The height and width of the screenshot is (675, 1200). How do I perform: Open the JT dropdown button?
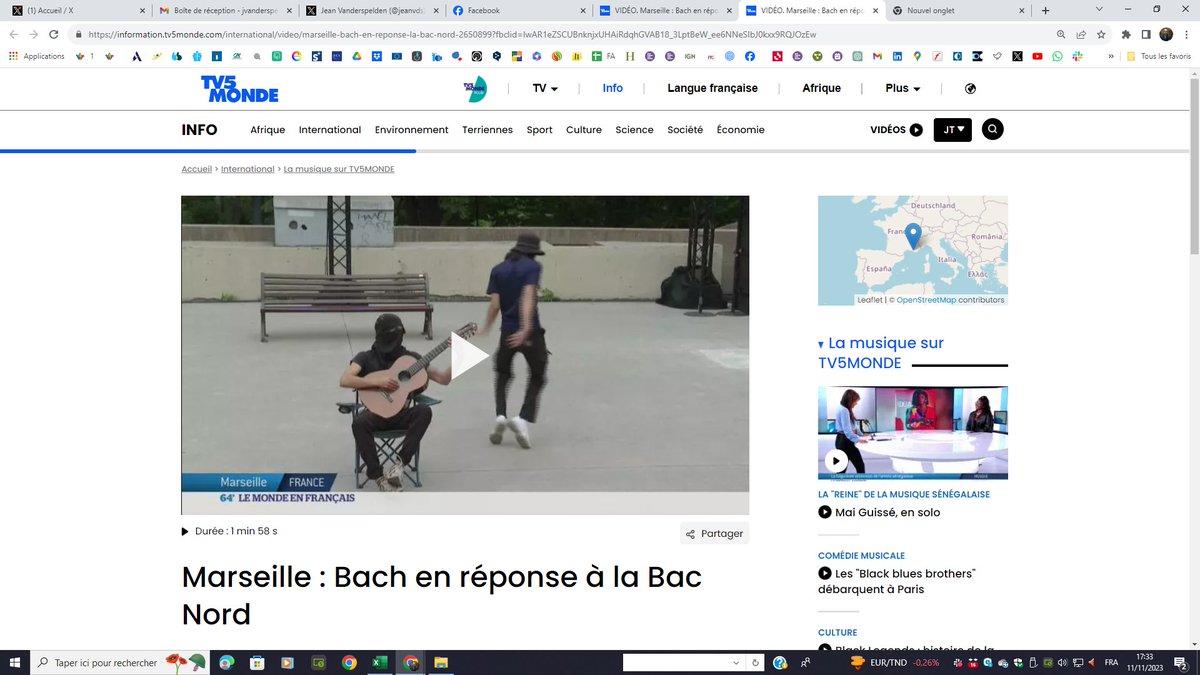pyautogui.click(x=952, y=130)
